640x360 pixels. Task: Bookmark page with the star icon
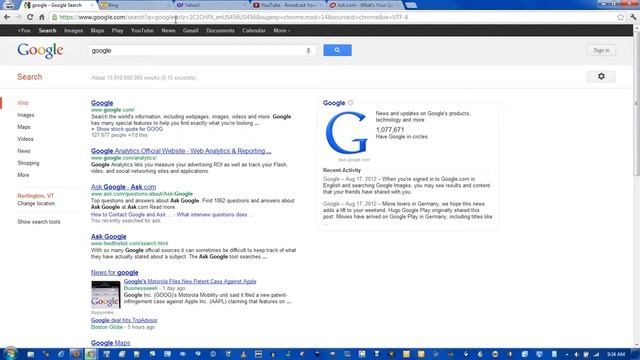[x=620, y=17]
